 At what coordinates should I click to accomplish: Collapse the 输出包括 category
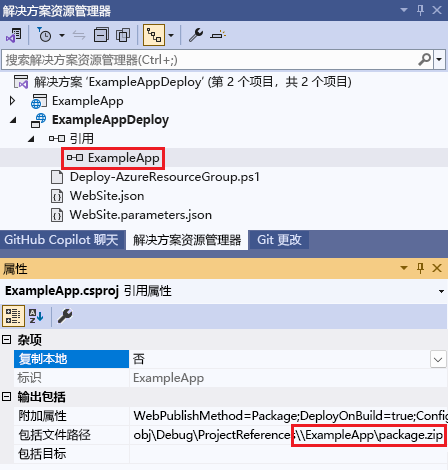pyautogui.click(x=6, y=397)
